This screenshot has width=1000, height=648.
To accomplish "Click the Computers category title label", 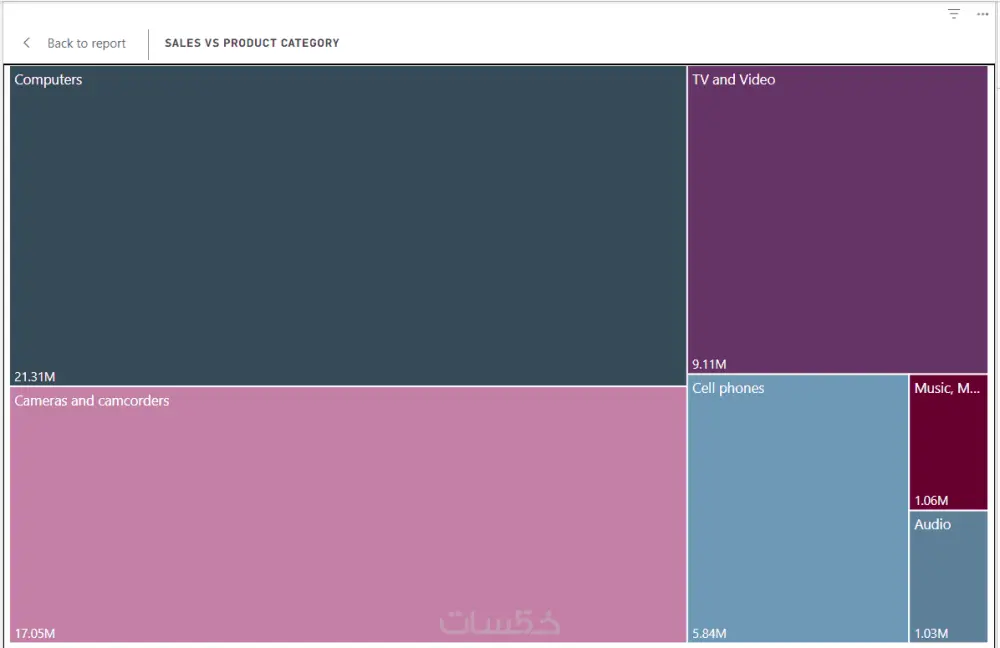I will (x=48, y=80).
